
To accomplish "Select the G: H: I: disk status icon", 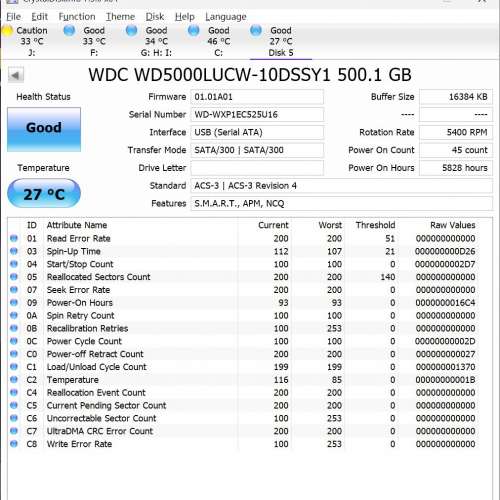I will pyautogui.click(x=132, y=31).
